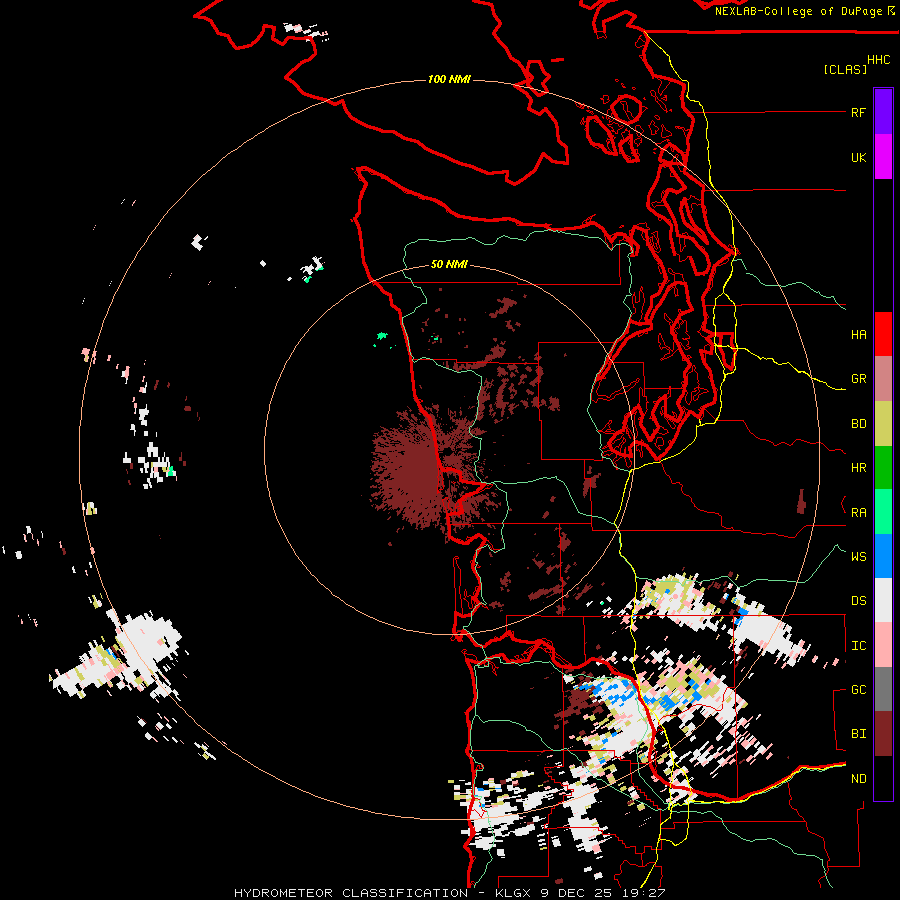Click the KLGX radar site identifier
Viewport: 900px width, 900px height.
tap(513, 893)
